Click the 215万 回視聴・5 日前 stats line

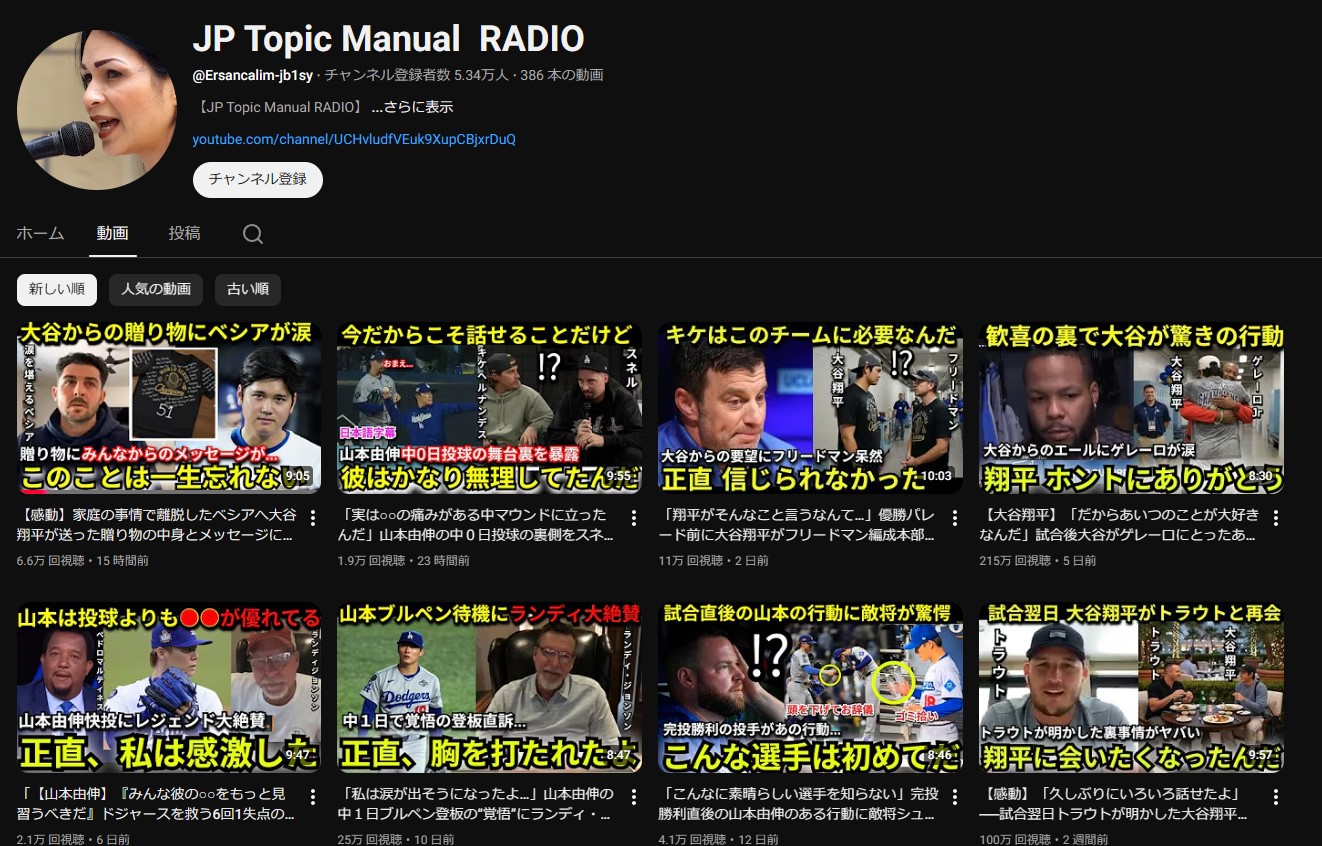point(1038,561)
